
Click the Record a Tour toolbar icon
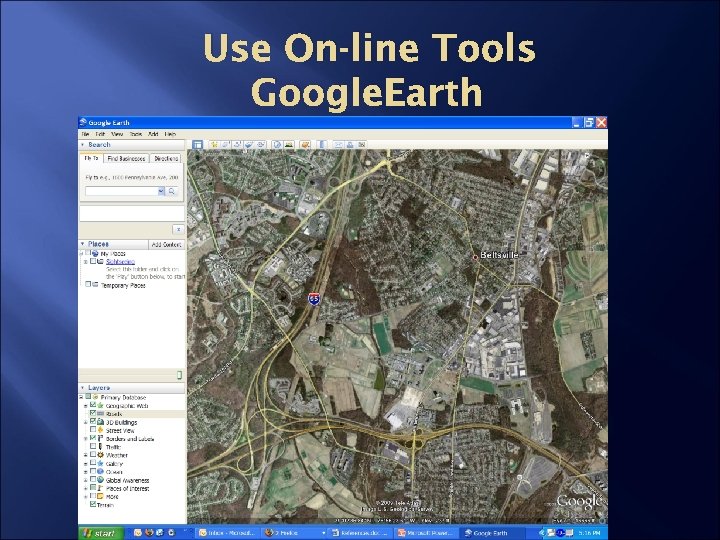(x=261, y=145)
